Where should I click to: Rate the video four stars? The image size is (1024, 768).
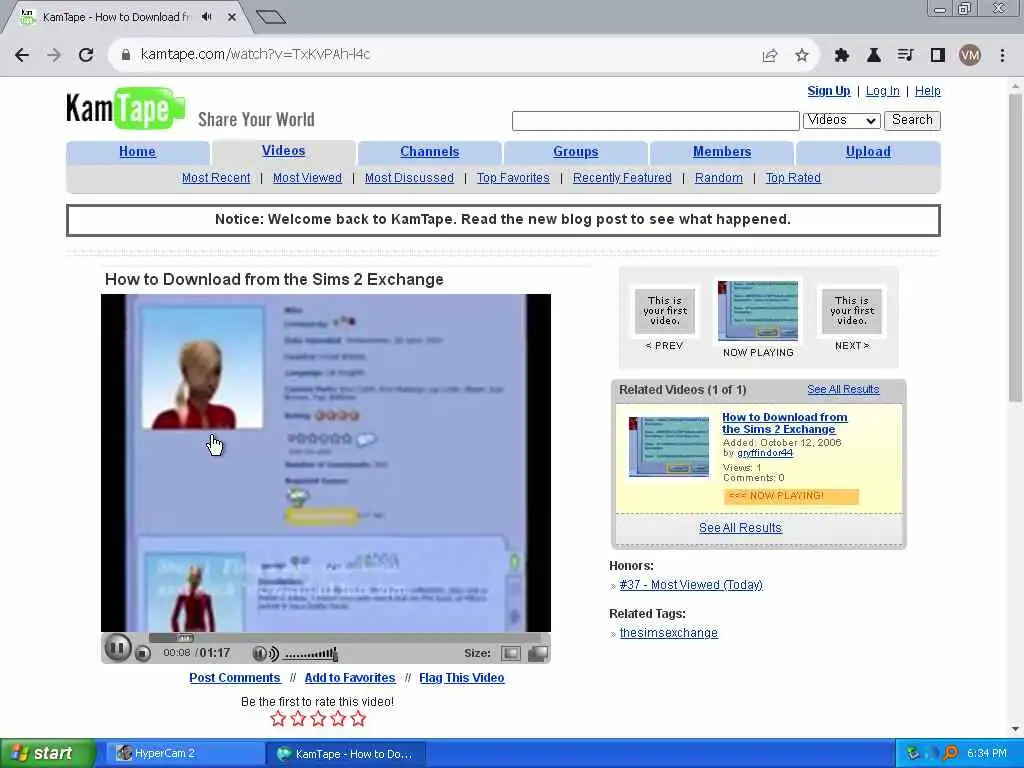tap(338, 719)
